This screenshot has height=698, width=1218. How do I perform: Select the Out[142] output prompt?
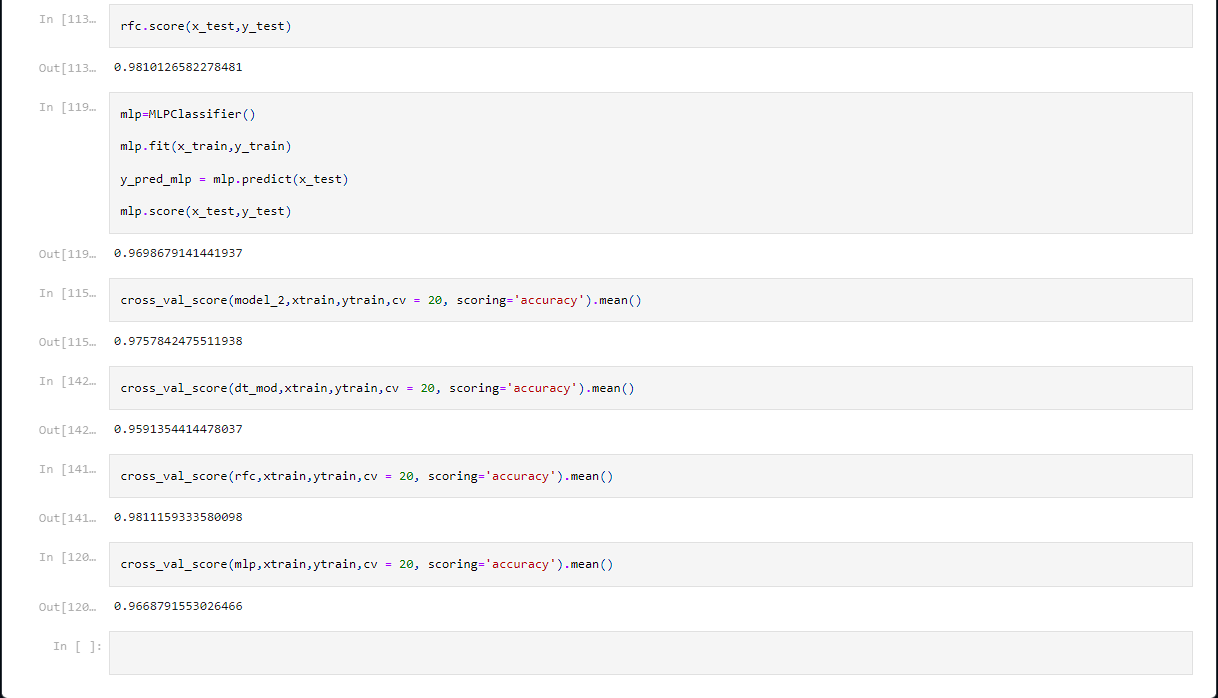(68, 430)
